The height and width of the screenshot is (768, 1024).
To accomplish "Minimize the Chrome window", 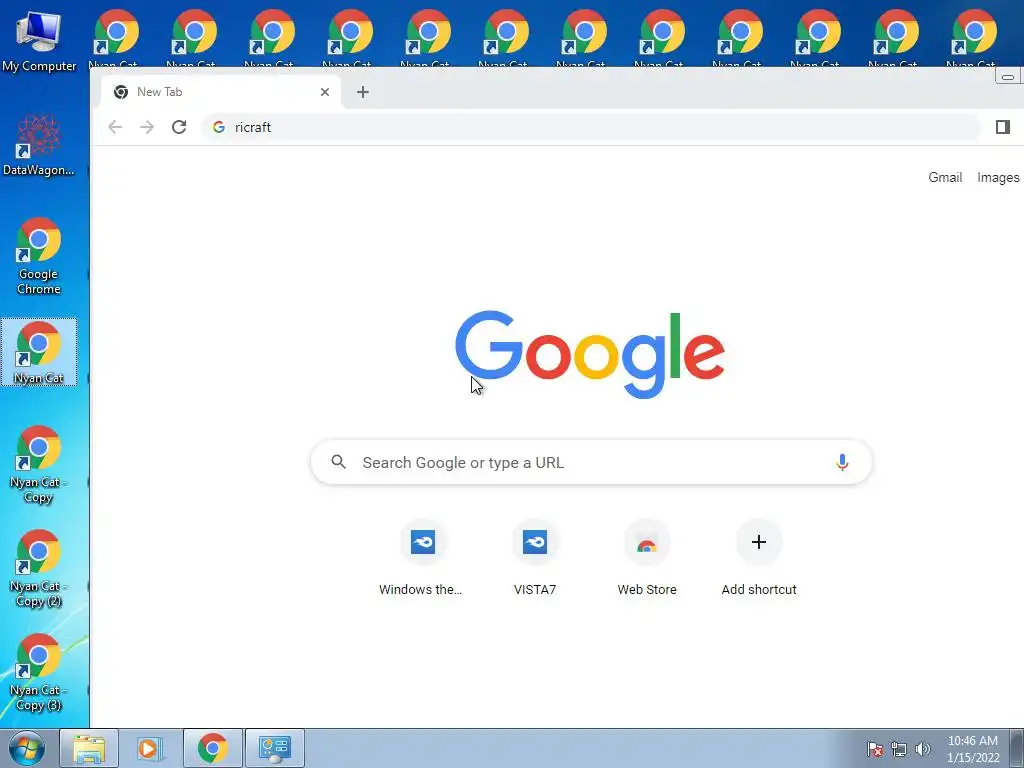I will pos(1008,77).
